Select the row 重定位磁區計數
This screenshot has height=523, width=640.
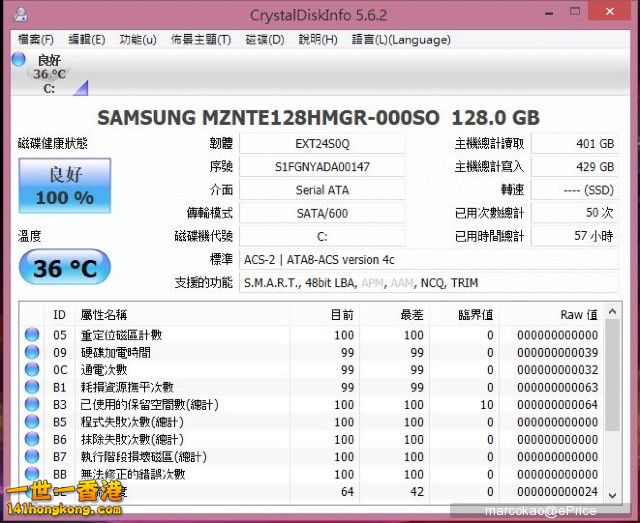(x=312, y=335)
